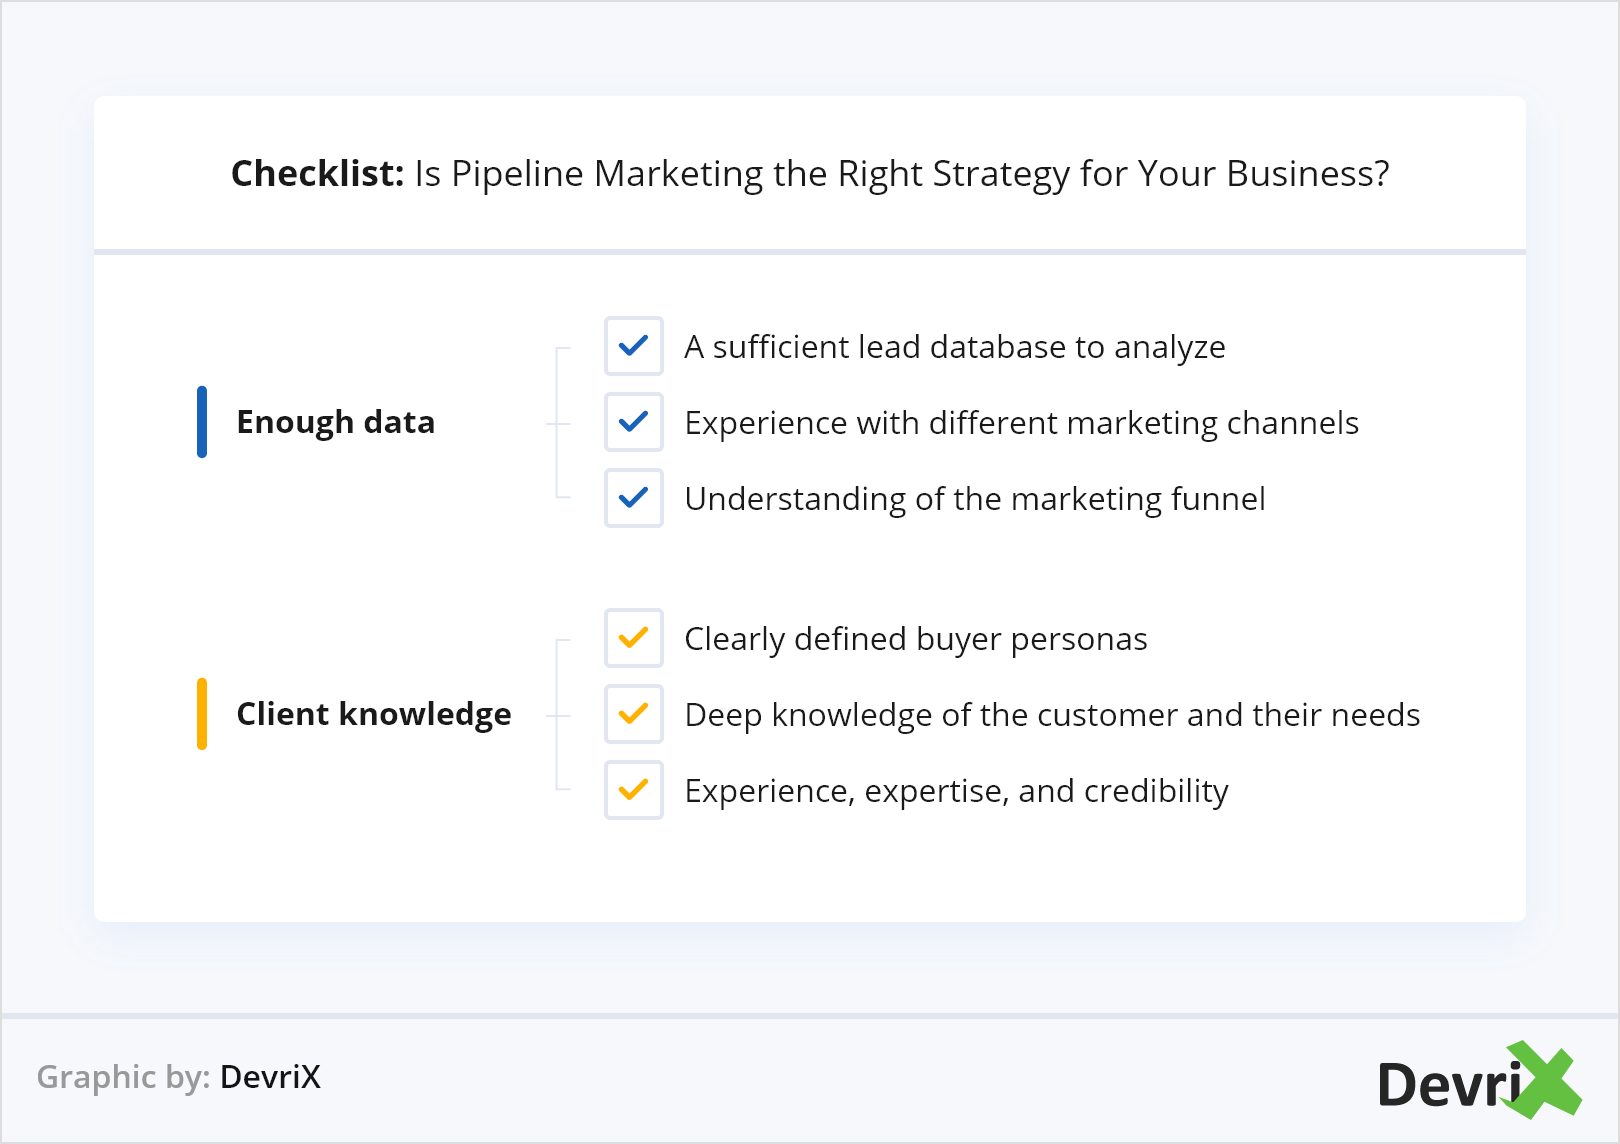The width and height of the screenshot is (1620, 1144).
Task: Click the DevriX credit text link
Action: coord(270,1077)
